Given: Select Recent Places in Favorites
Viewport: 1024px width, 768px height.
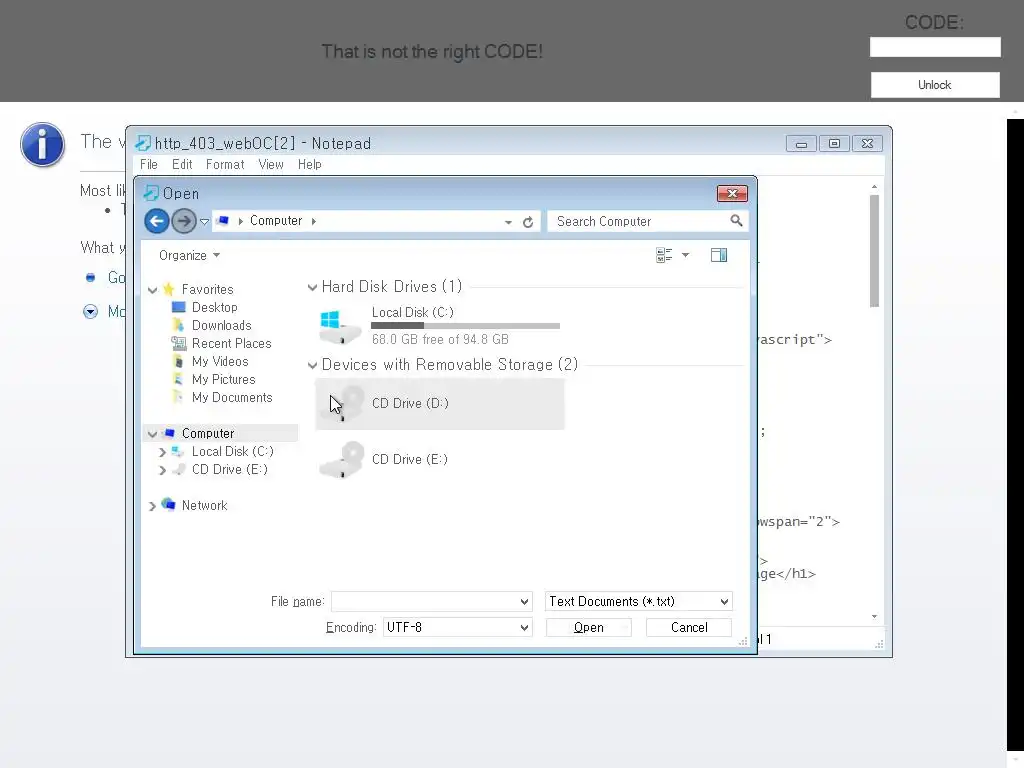Looking at the screenshot, I should pos(231,344).
